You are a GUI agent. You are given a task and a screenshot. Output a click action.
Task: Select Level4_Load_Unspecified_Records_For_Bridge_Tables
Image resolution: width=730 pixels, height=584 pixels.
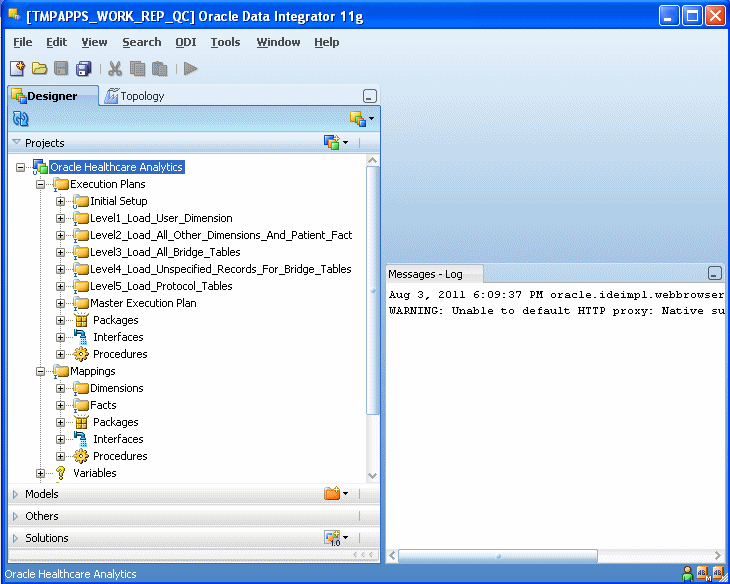point(221,269)
